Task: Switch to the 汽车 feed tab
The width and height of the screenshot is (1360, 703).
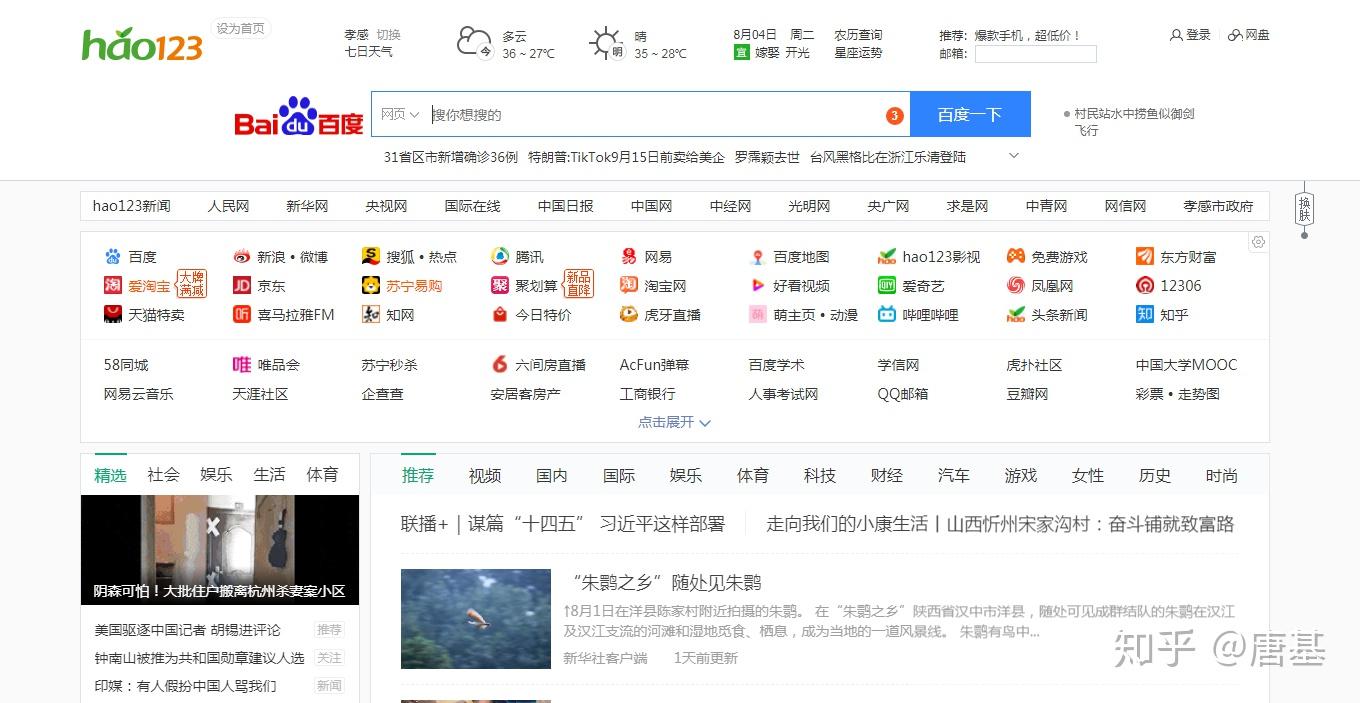Action: (x=954, y=476)
